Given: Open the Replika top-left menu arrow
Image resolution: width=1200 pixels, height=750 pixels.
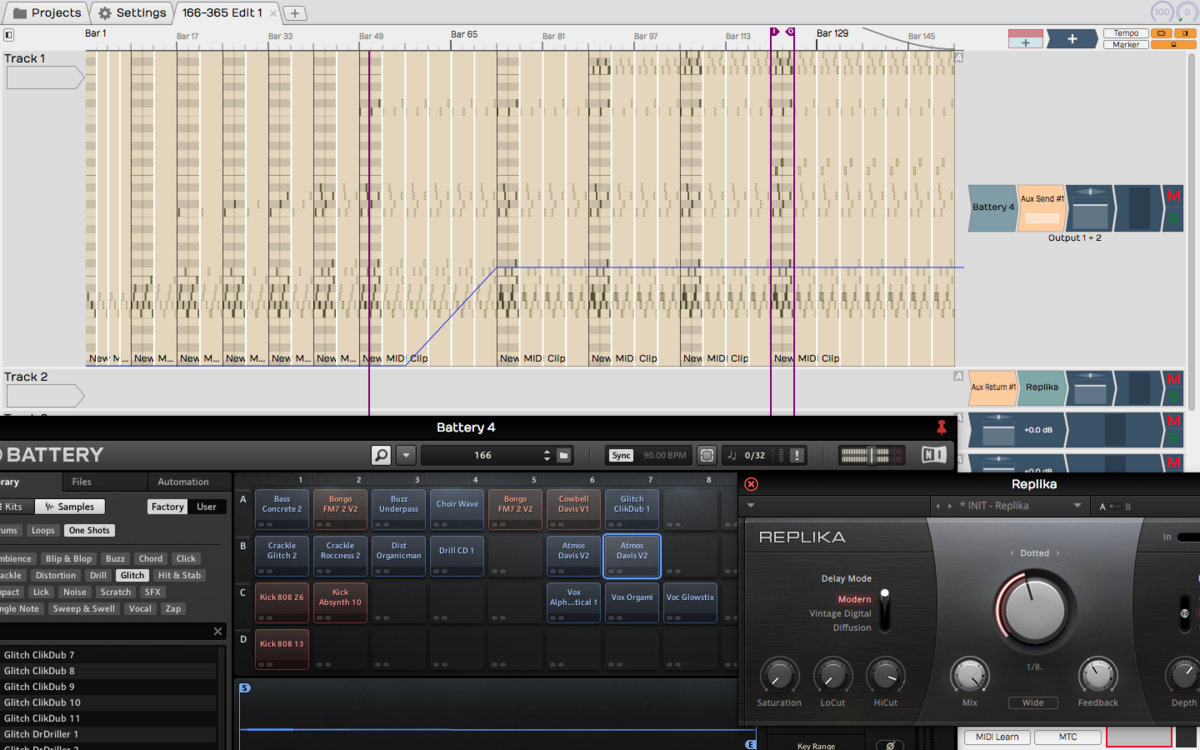Looking at the screenshot, I should click(750, 506).
